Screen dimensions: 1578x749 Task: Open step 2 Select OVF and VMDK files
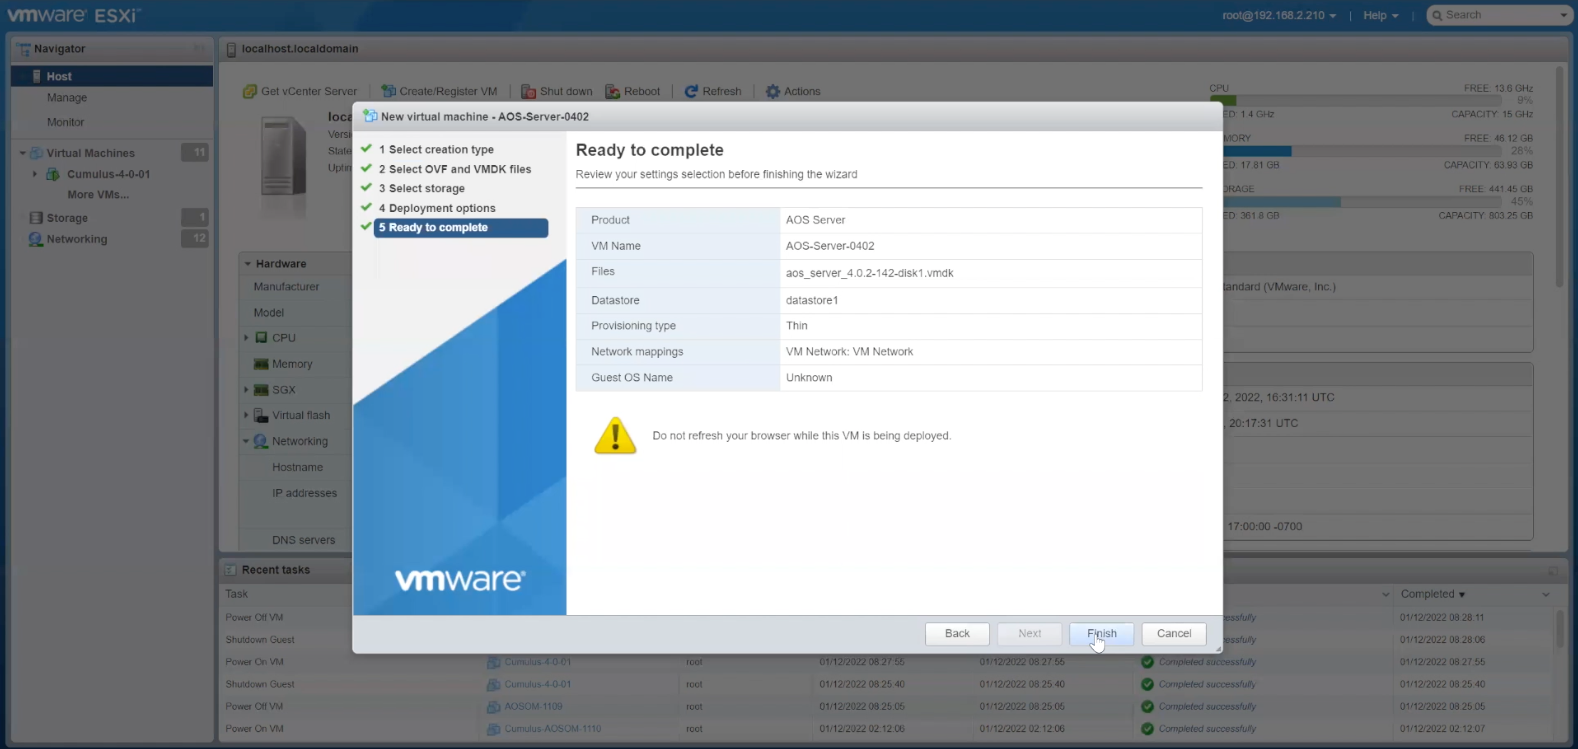[x=455, y=169]
